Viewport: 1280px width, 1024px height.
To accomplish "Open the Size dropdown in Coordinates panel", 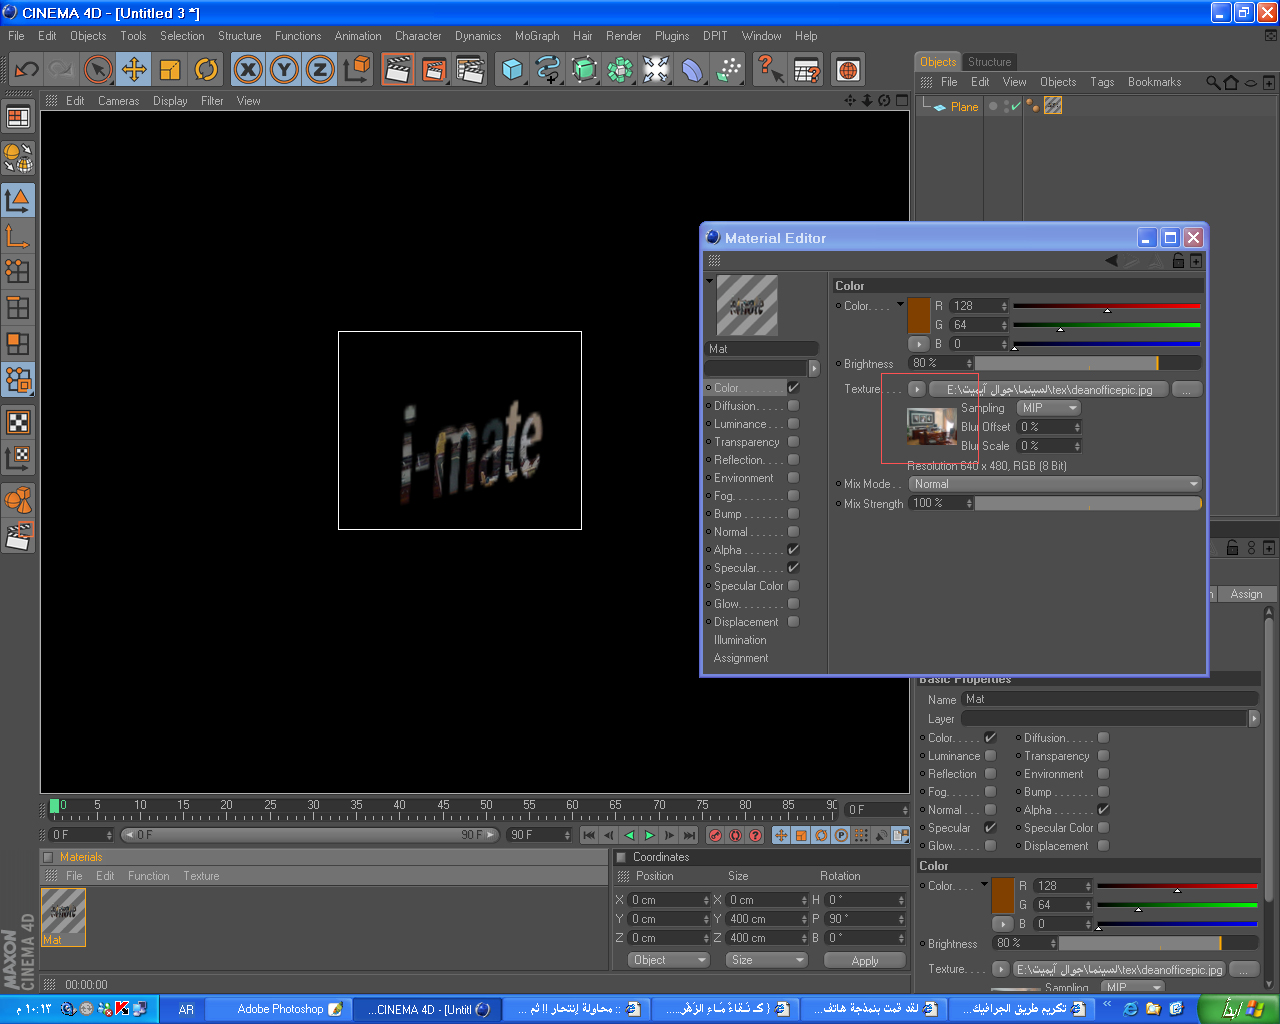I will (766, 960).
